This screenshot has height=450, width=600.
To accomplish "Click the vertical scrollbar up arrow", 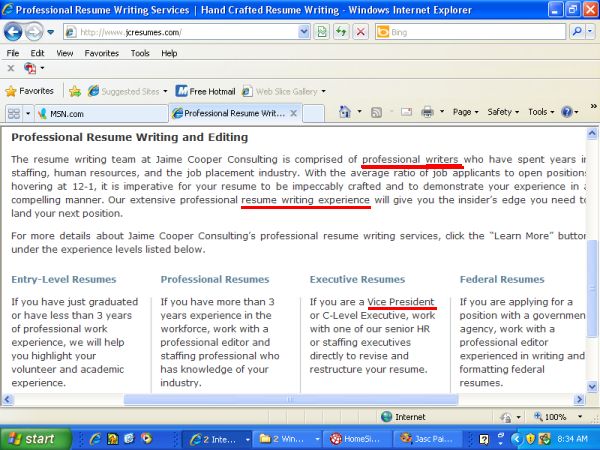I will point(592,134).
